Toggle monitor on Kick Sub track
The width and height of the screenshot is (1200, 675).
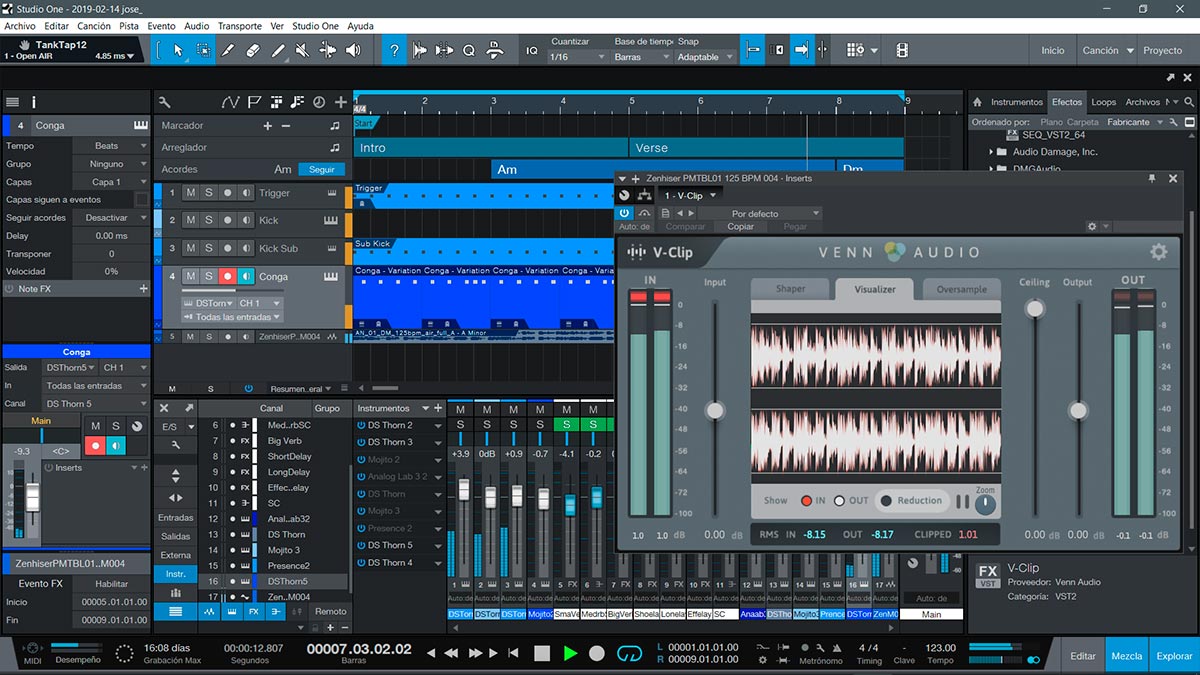246,248
